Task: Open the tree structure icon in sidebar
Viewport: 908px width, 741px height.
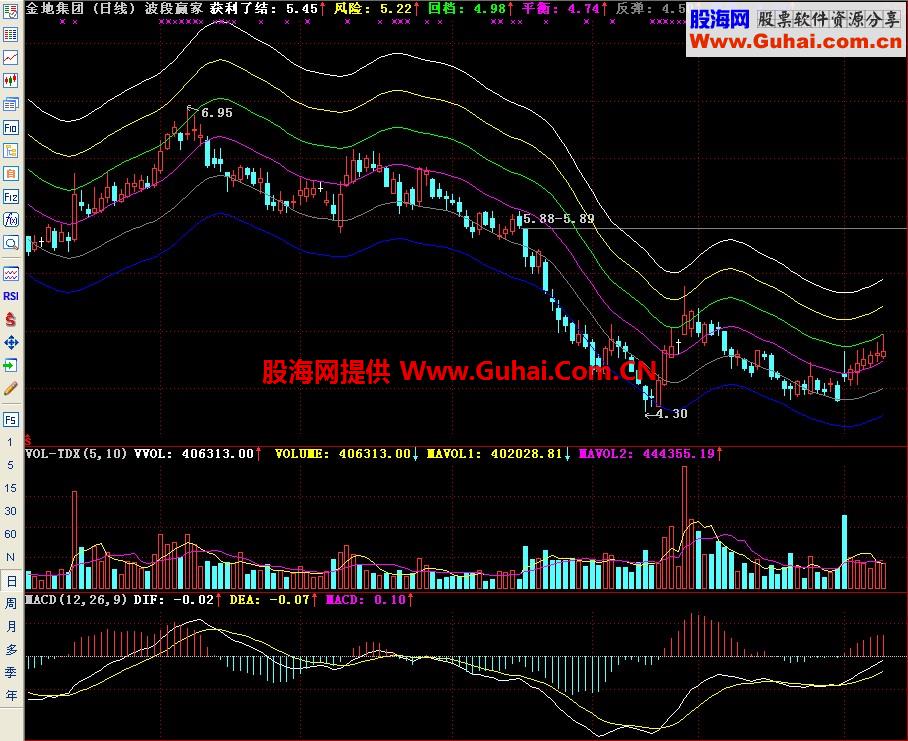Action: [x=10, y=151]
